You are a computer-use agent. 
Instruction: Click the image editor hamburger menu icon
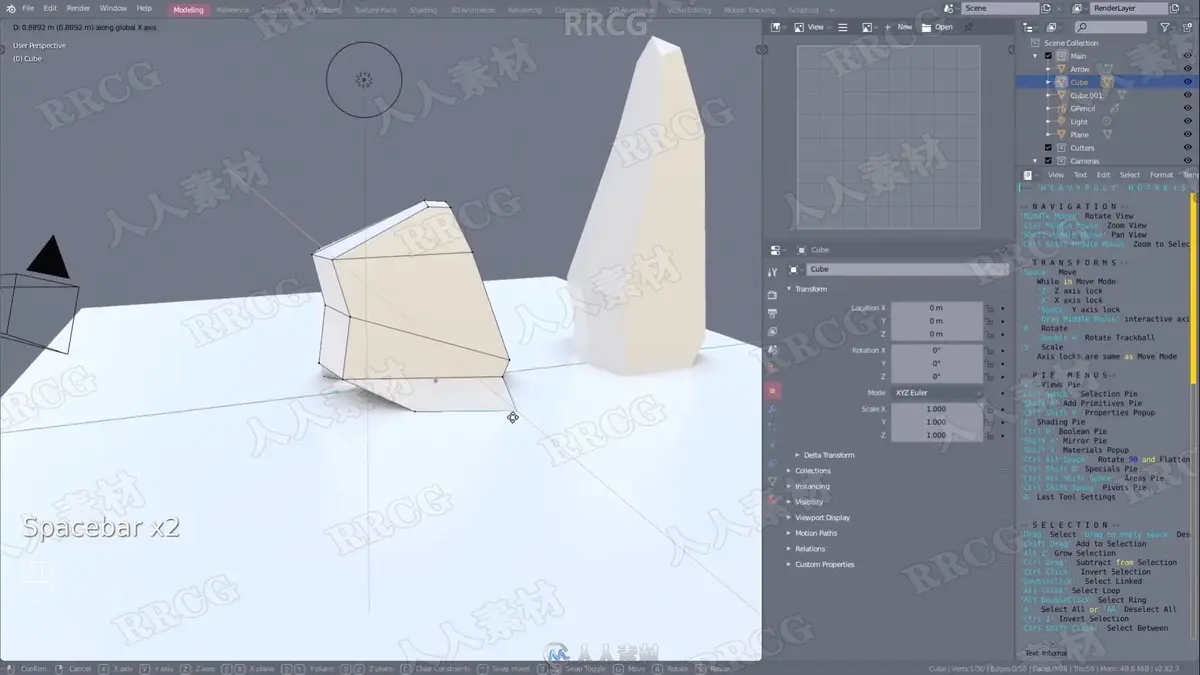click(x=843, y=27)
